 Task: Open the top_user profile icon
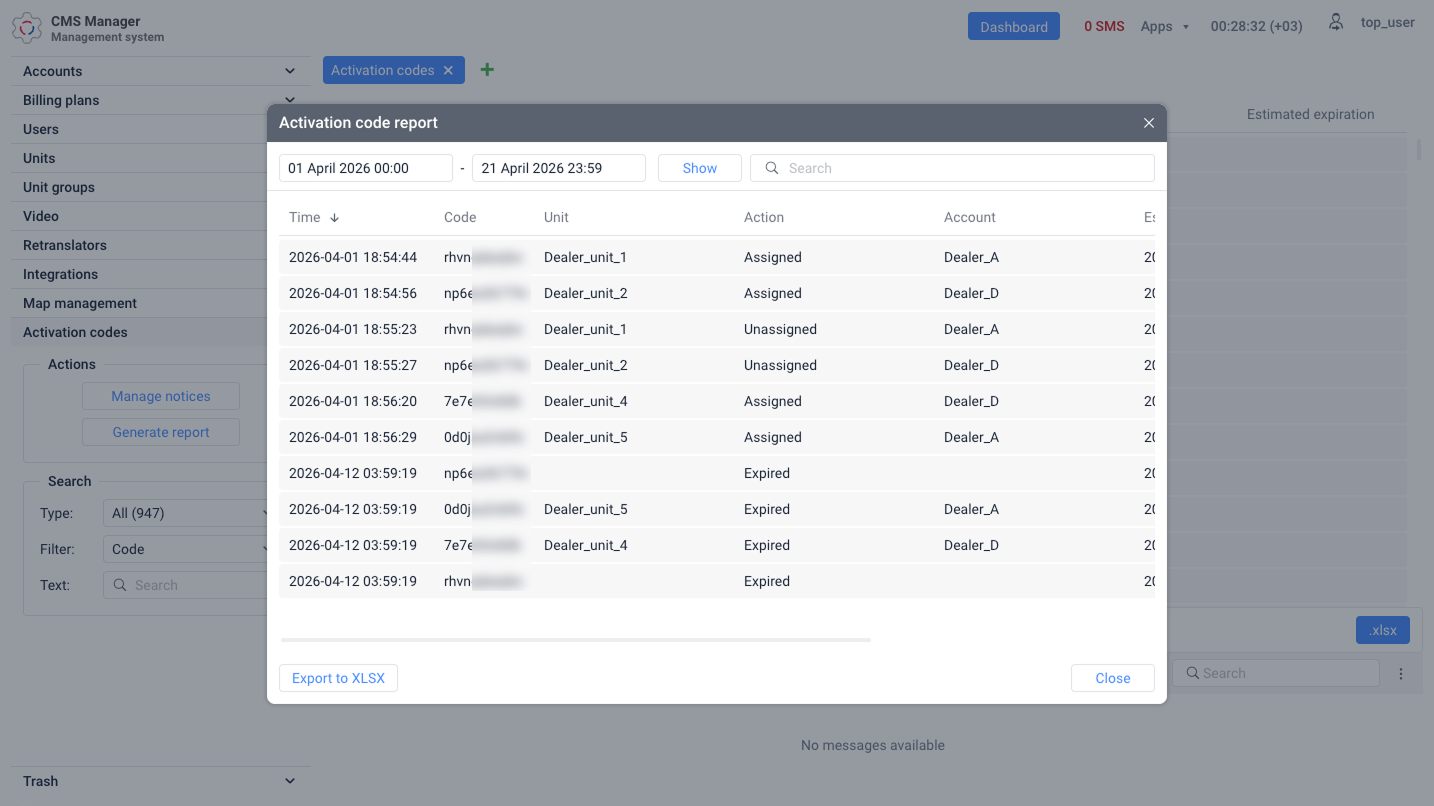[1336, 22]
